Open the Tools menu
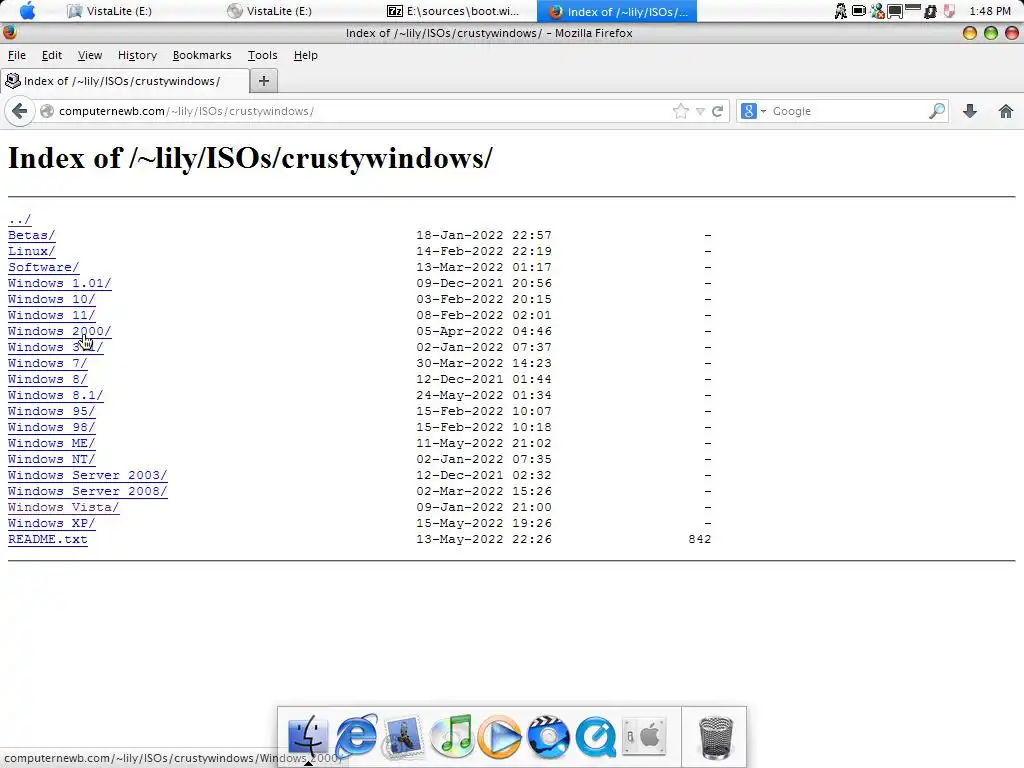The height and width of the screenshot is (768, 1024). click(263, 56)
